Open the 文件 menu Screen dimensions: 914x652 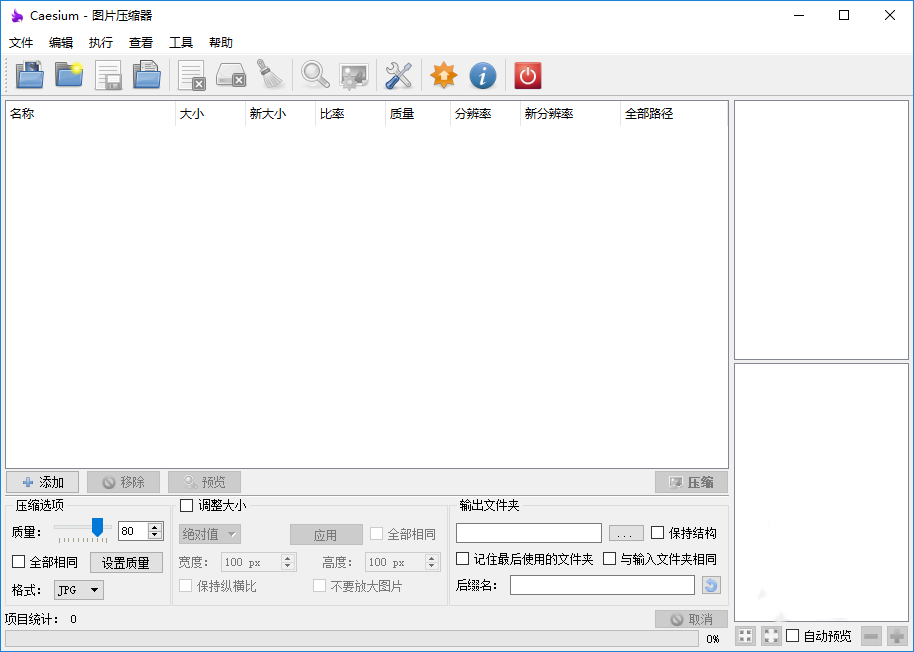pyautogui.click(x=21, y=43)
